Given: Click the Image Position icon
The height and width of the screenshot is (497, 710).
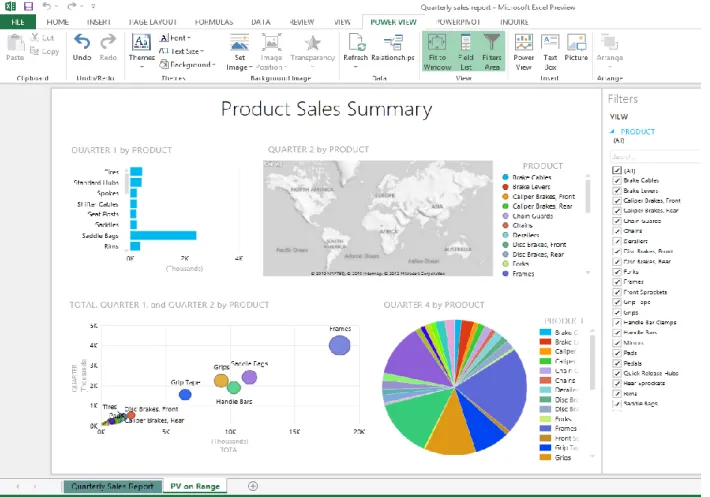Looking at the screenshot, I should [271, 42].
